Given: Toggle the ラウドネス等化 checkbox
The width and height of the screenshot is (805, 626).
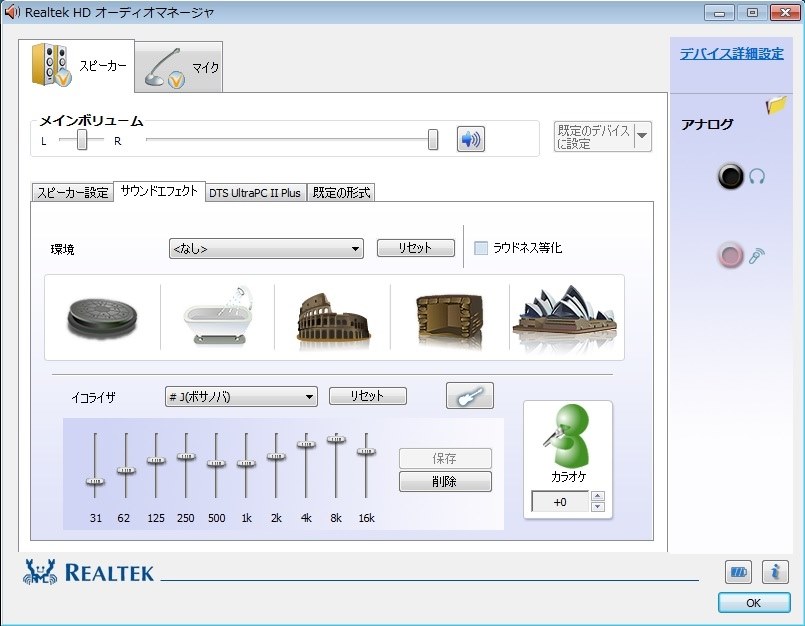Looking at the screenshot, I should [481, 248].
